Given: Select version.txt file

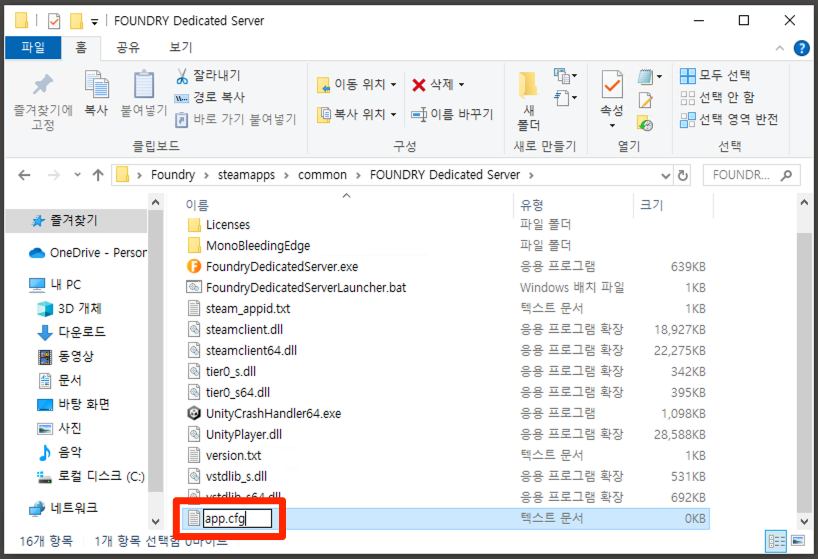Looking at the screenshot, I should [233, 455].
